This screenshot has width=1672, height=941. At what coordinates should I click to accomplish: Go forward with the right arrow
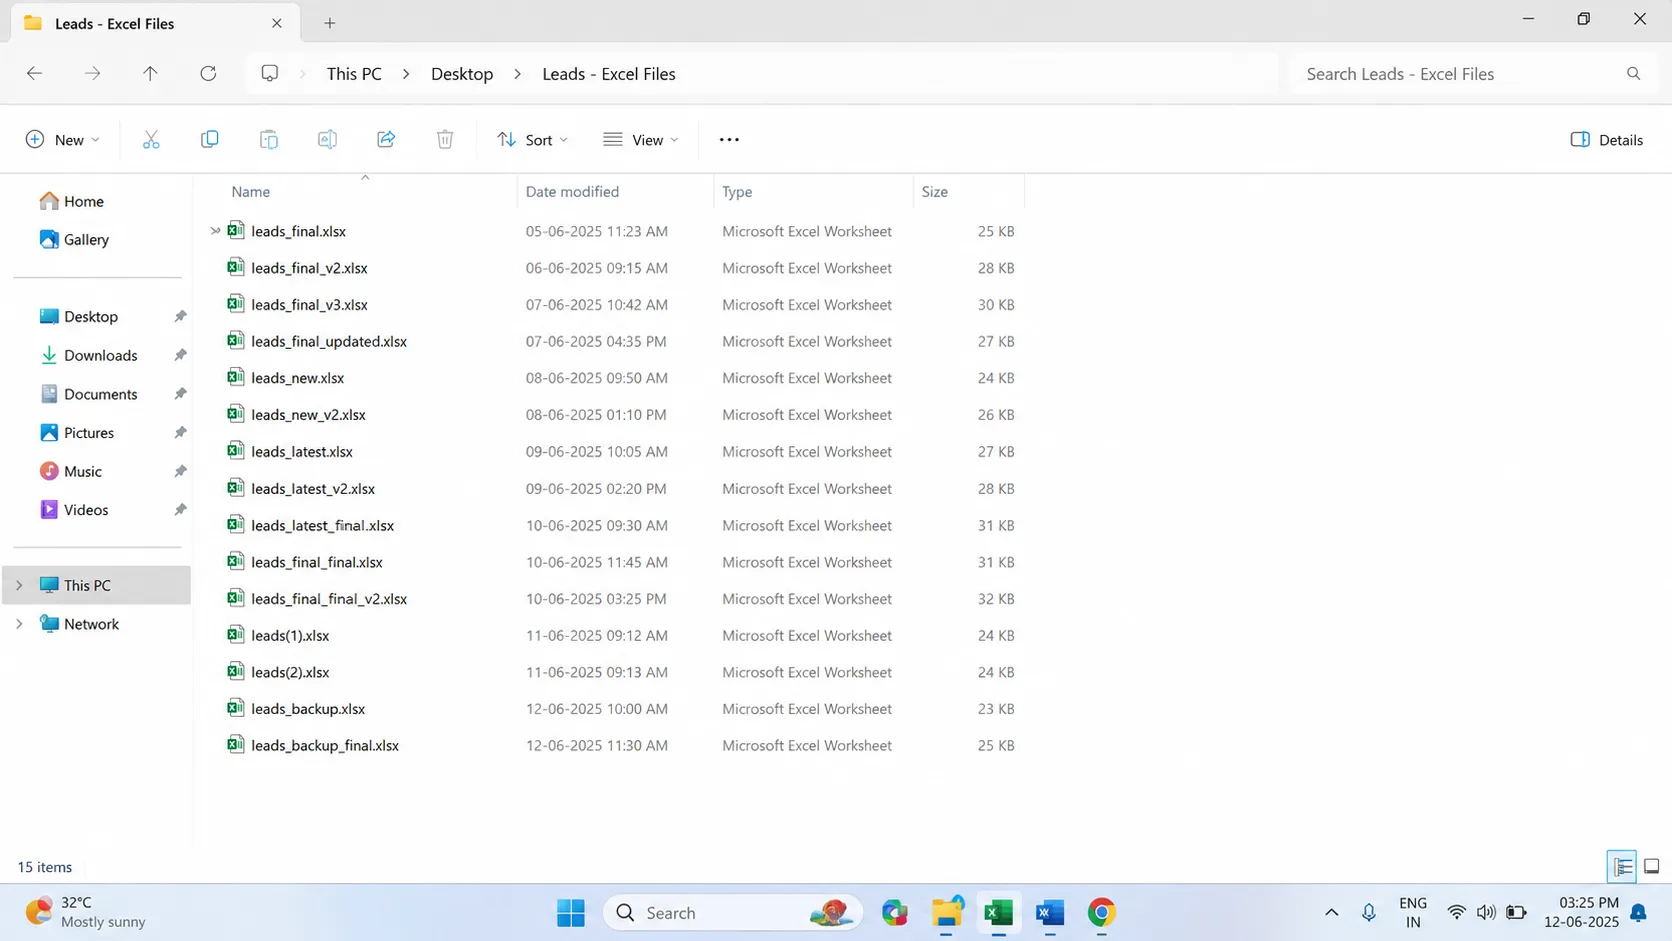(92, 73)
